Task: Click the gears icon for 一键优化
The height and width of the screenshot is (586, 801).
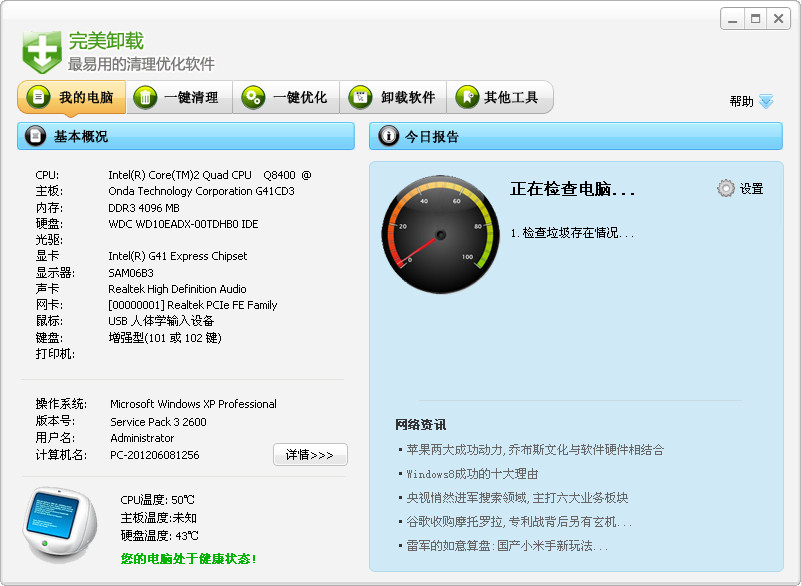Action: coord(253,97)
